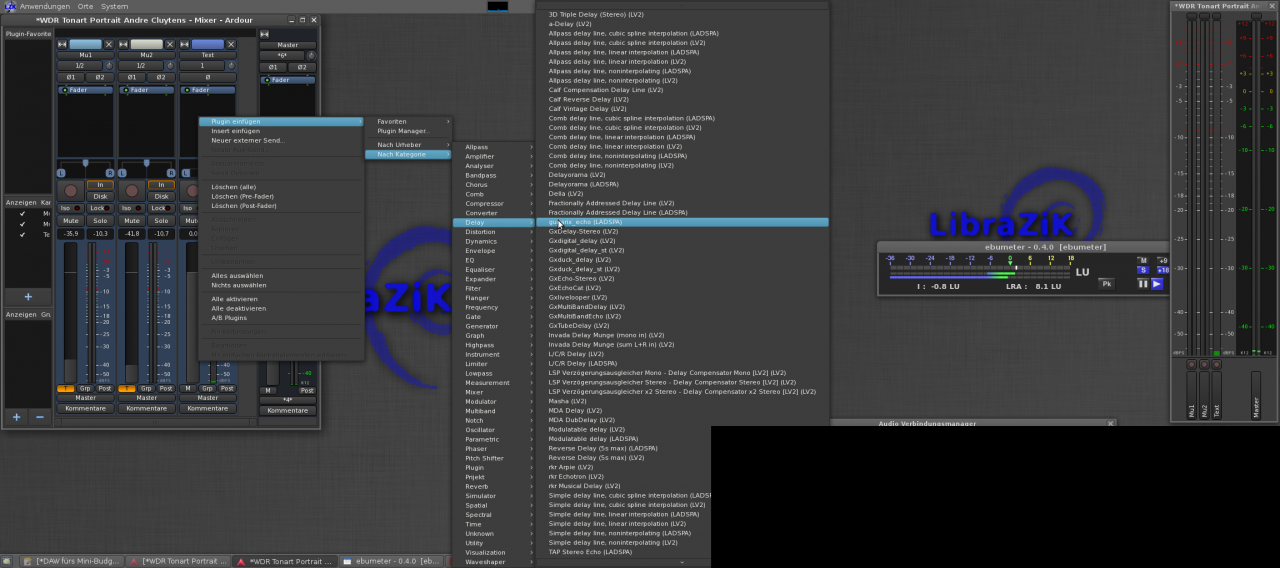Click scroll-down arrow below the delay plugin list

pos(683,562)
